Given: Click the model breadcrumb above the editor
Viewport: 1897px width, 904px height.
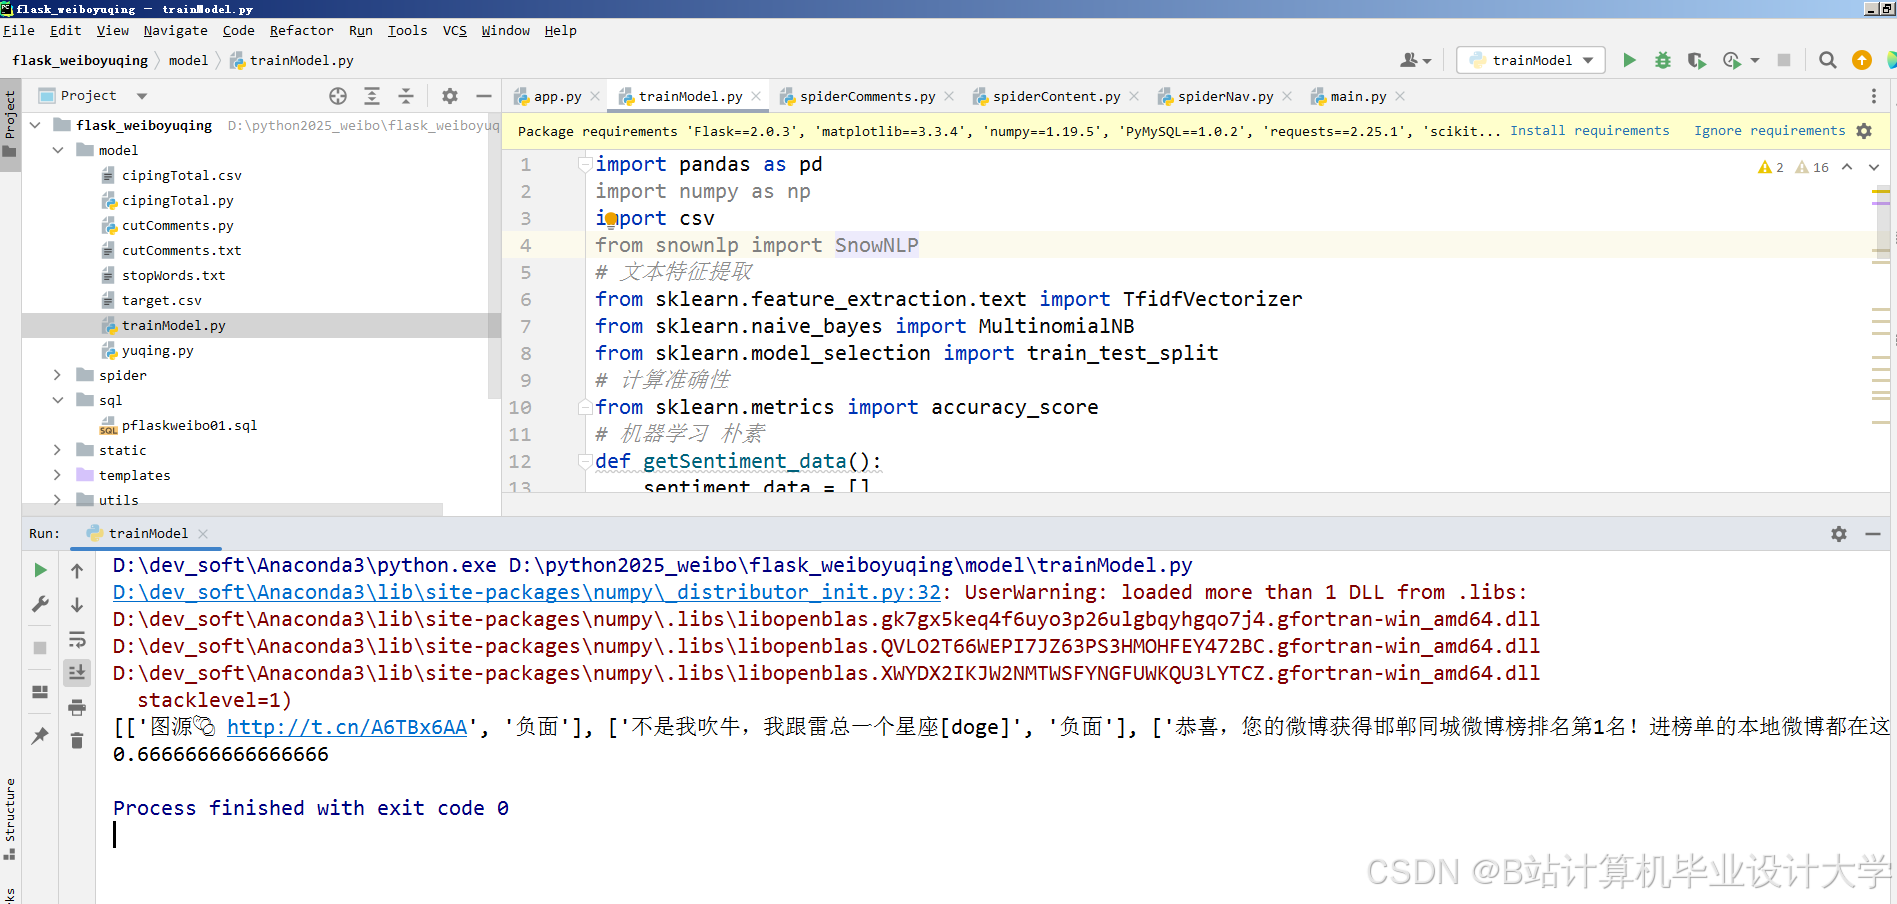Looking at the screenshot, I should click(x=188, y=61).
